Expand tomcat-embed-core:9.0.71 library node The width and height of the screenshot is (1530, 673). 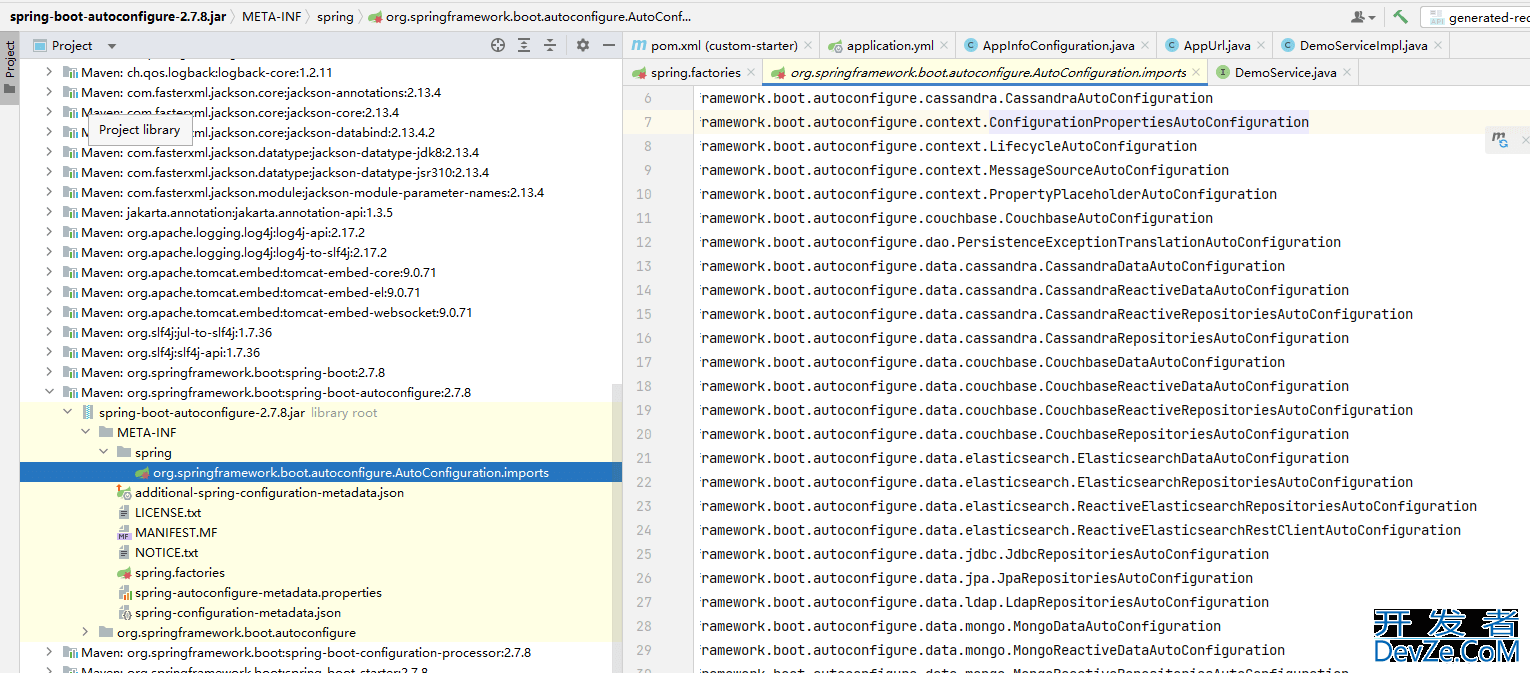pos(51,273)
